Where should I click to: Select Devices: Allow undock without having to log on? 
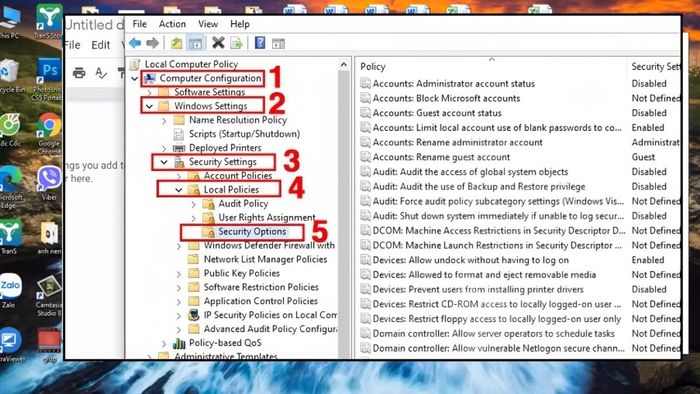(x=471, y=260)
